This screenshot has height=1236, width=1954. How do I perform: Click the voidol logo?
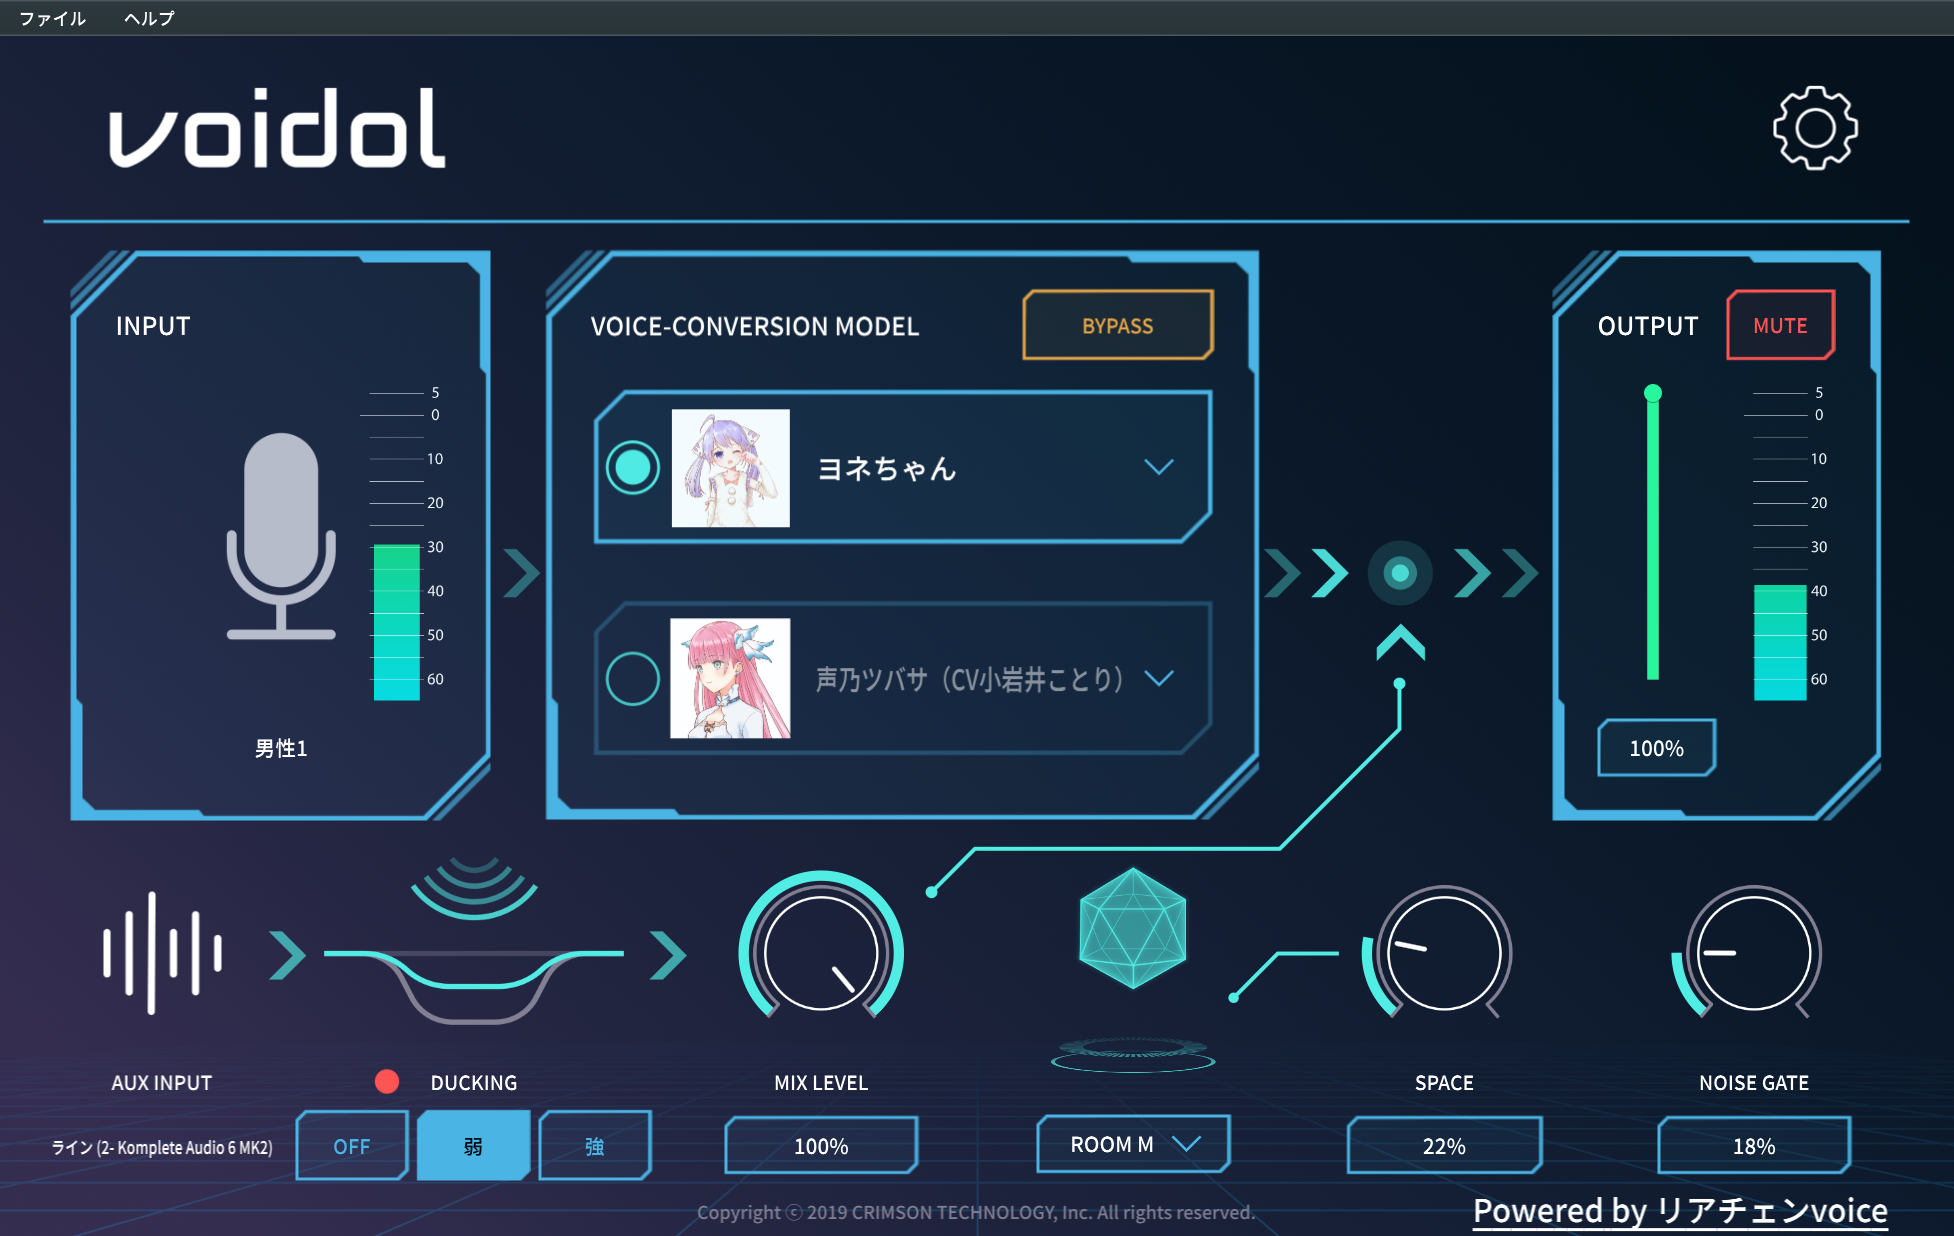pyautogui.click(x=277, y=128)
